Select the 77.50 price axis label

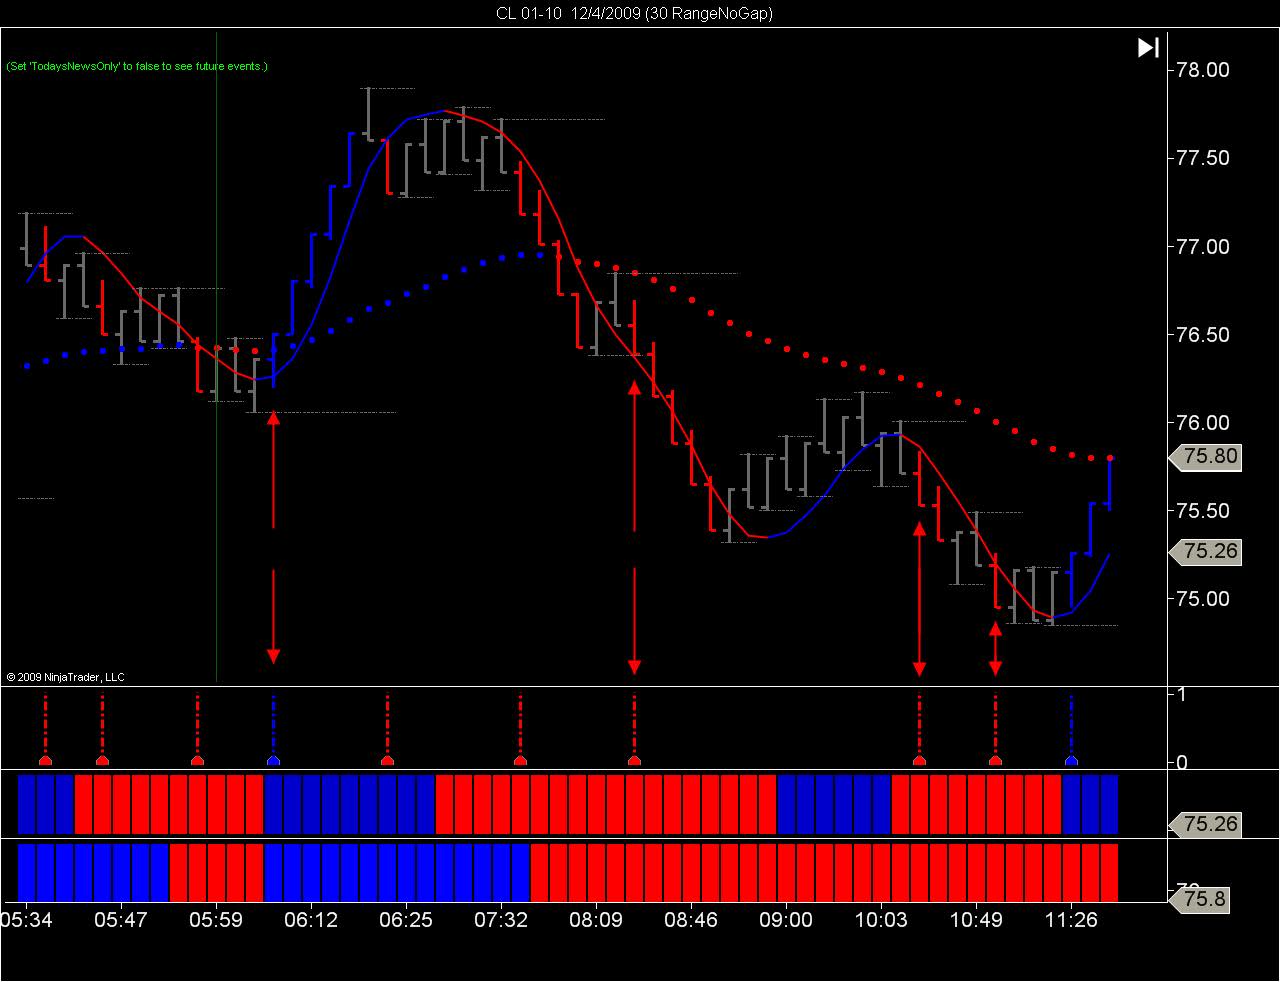(x=1203, y=158)
